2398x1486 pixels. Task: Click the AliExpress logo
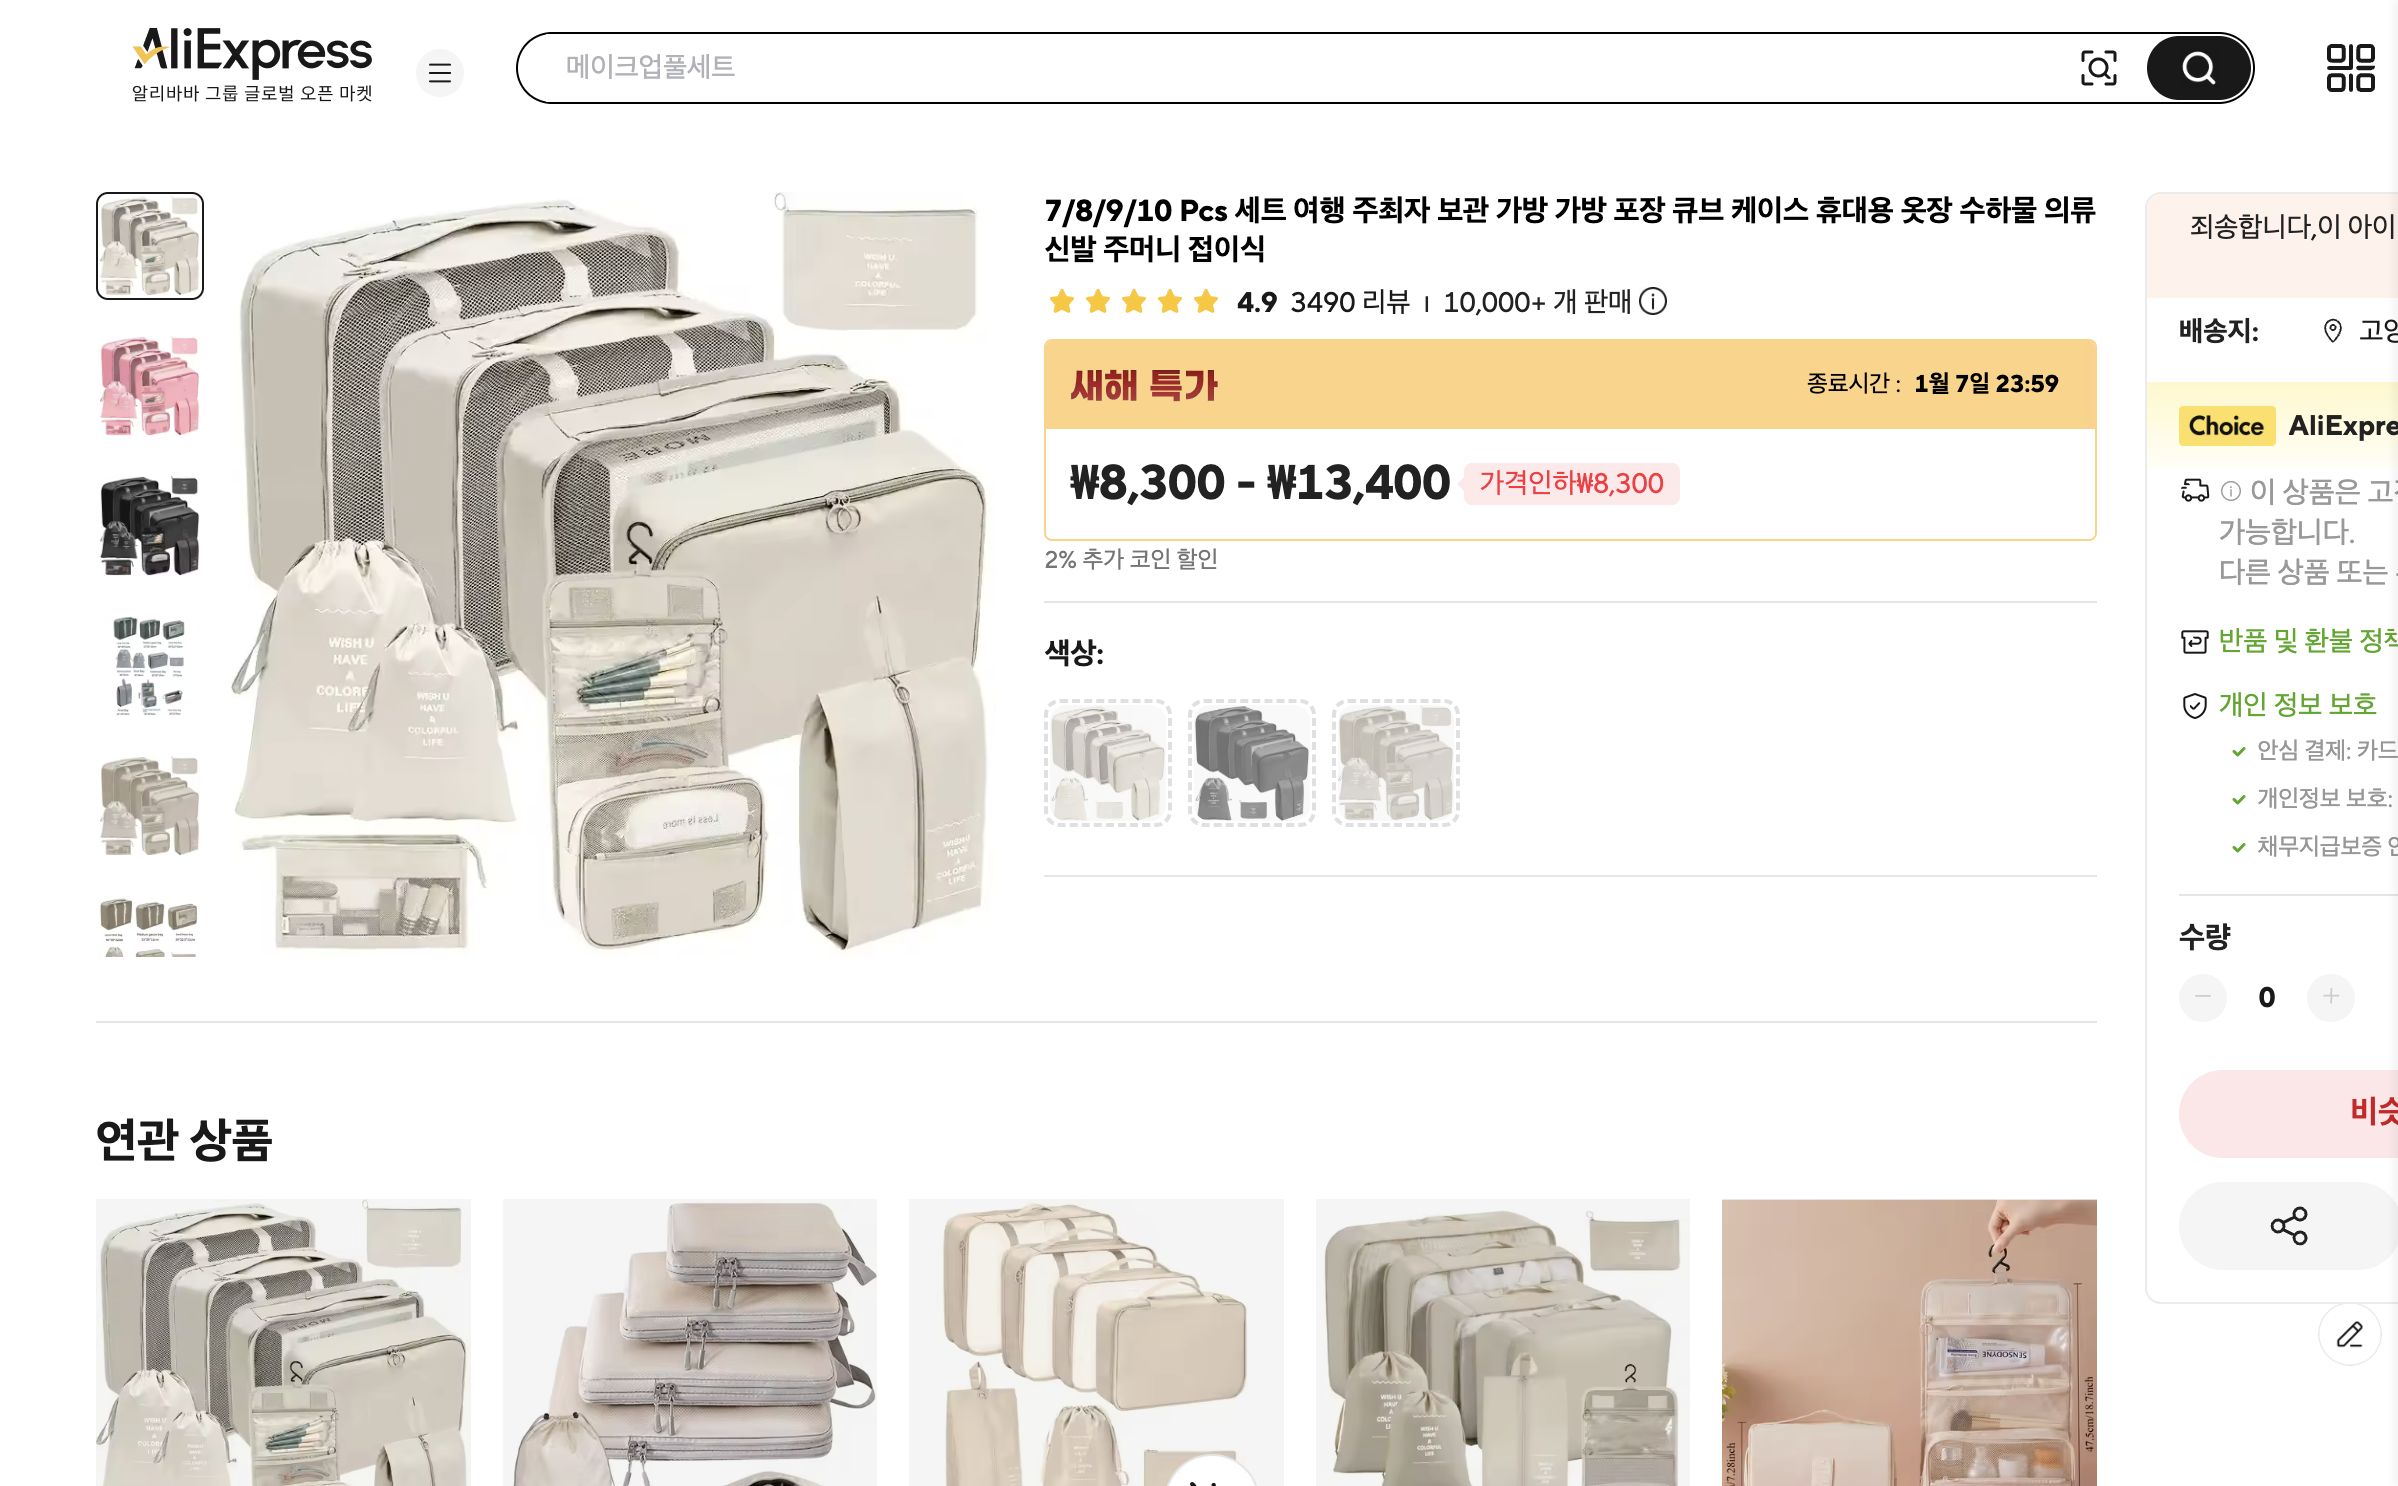coord(252,48)
